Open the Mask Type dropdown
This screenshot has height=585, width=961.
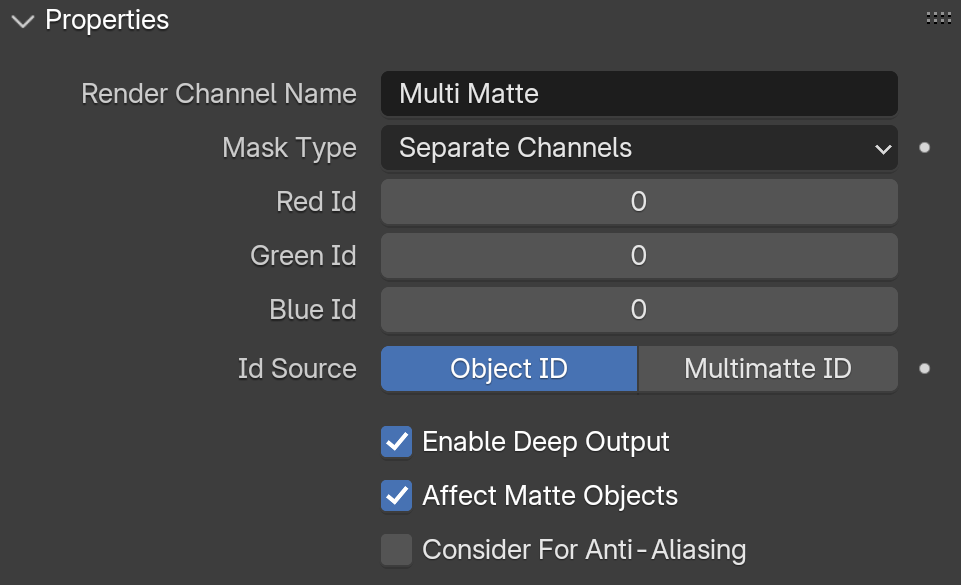[639, 148]
